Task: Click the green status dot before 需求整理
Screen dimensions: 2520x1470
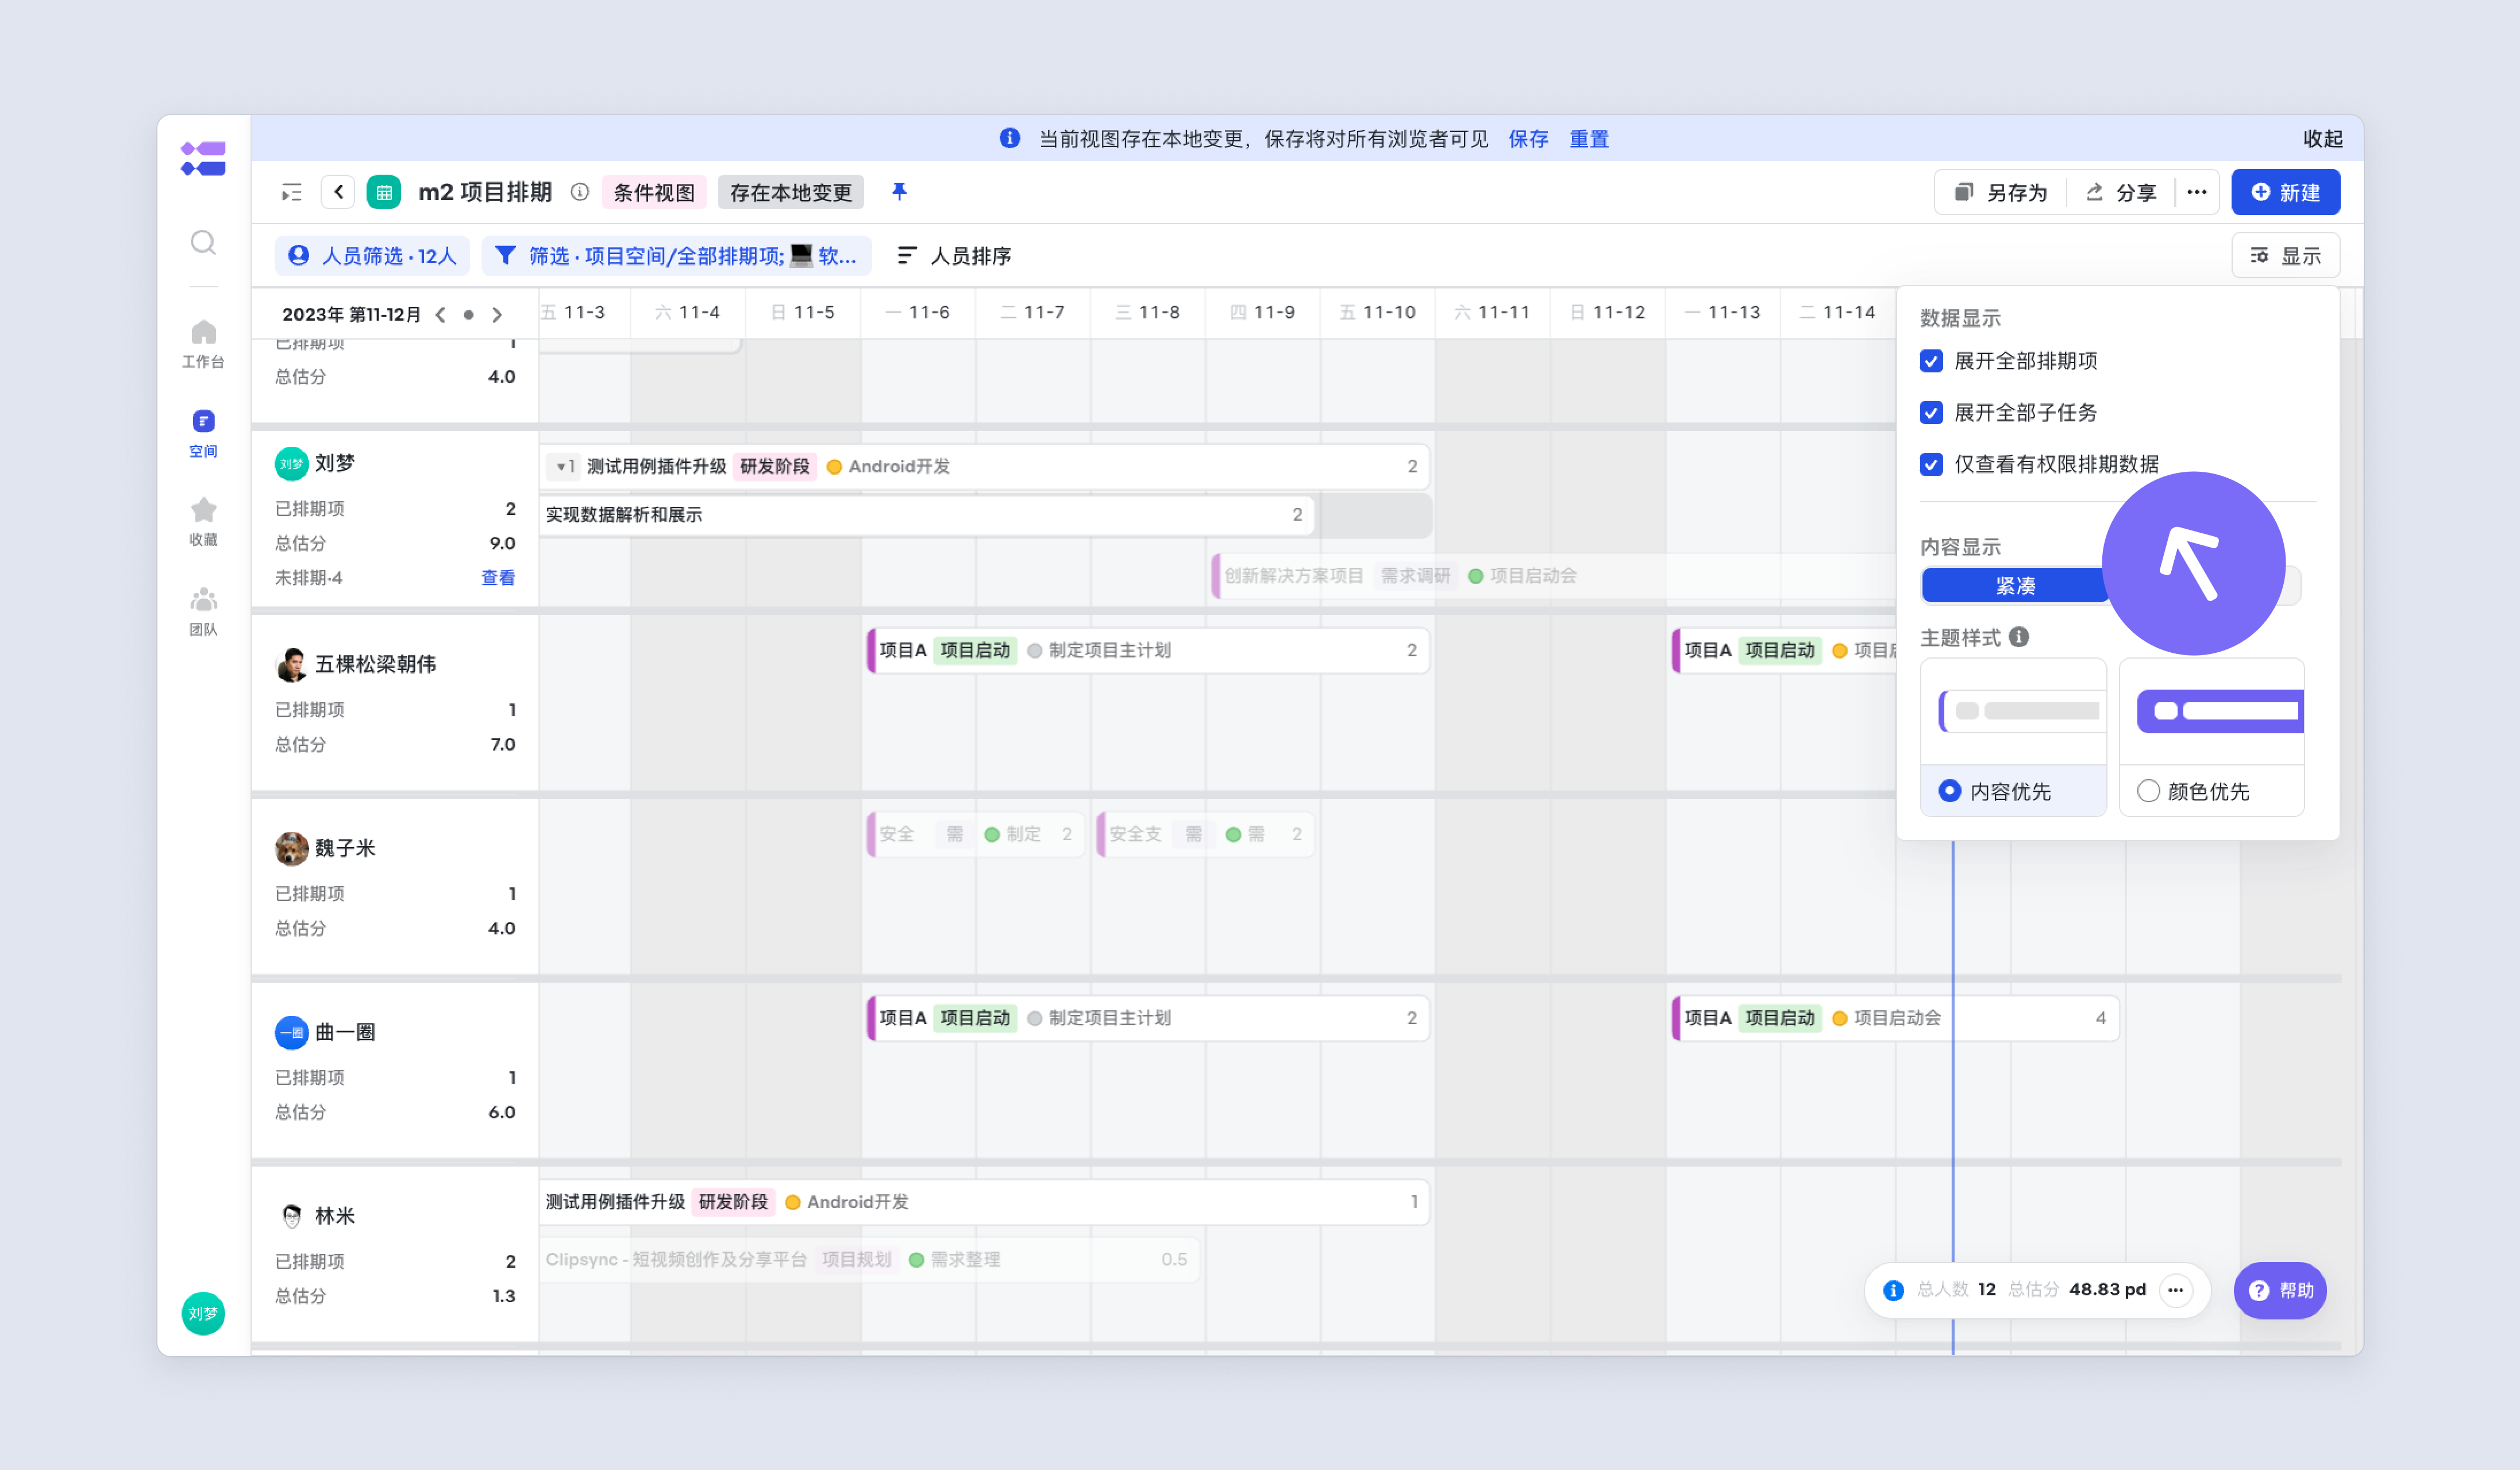Action: tap(916, 1259)
